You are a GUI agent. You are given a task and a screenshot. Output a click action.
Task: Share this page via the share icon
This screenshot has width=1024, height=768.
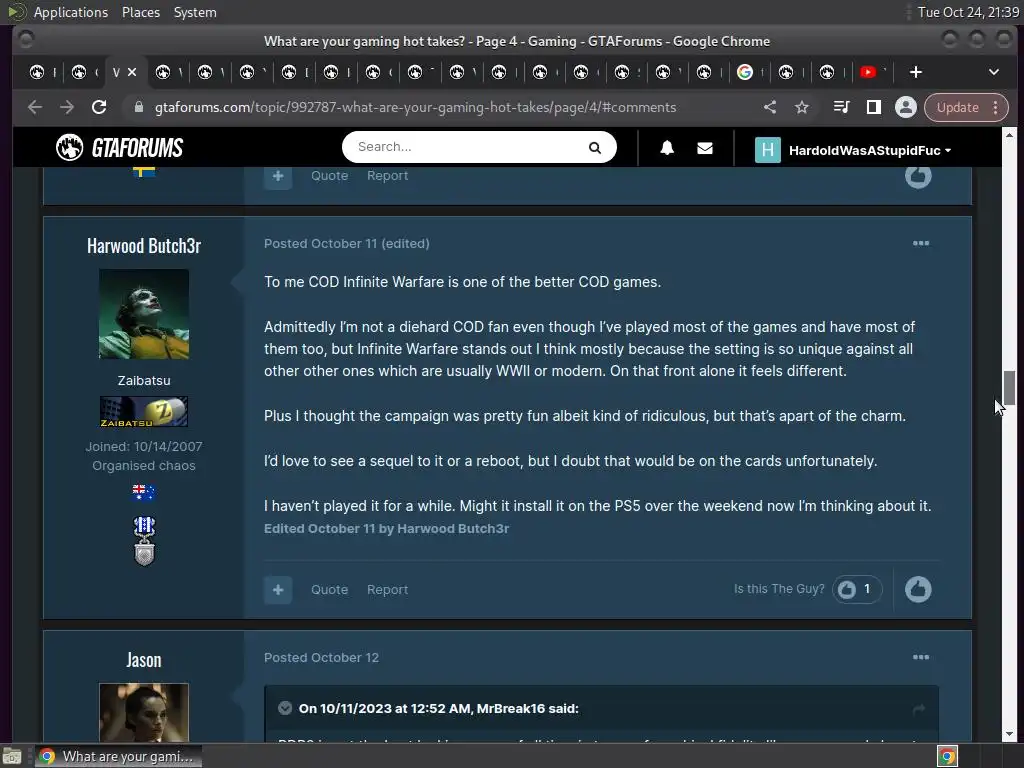pyautogui.click(x=770, y=107)
